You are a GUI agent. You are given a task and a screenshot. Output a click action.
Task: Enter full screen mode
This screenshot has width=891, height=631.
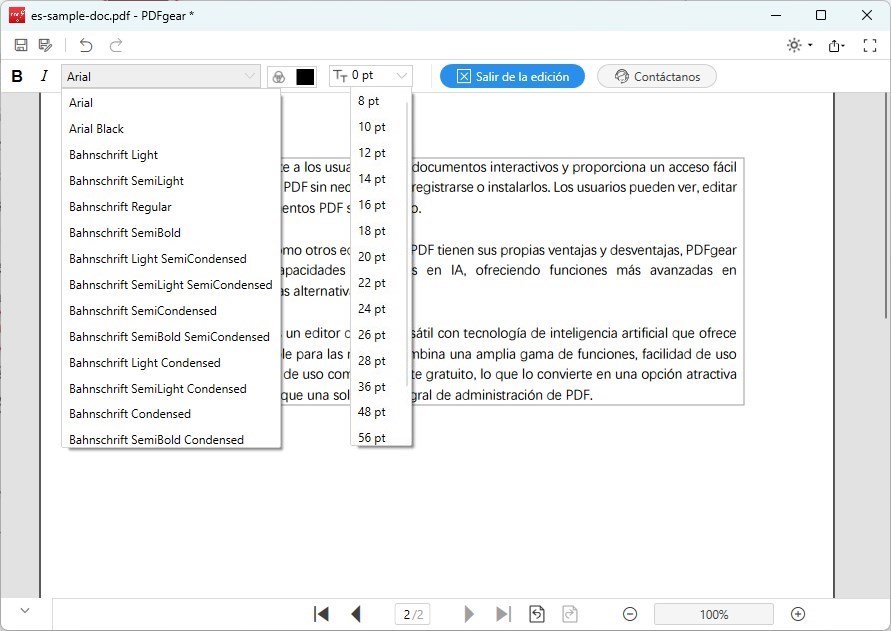869,45
